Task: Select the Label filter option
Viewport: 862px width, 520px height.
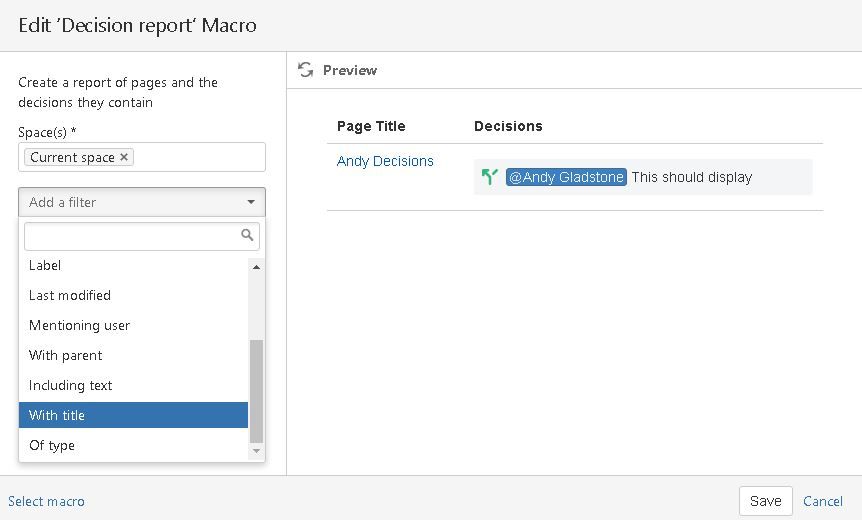Action: (45, 266)
